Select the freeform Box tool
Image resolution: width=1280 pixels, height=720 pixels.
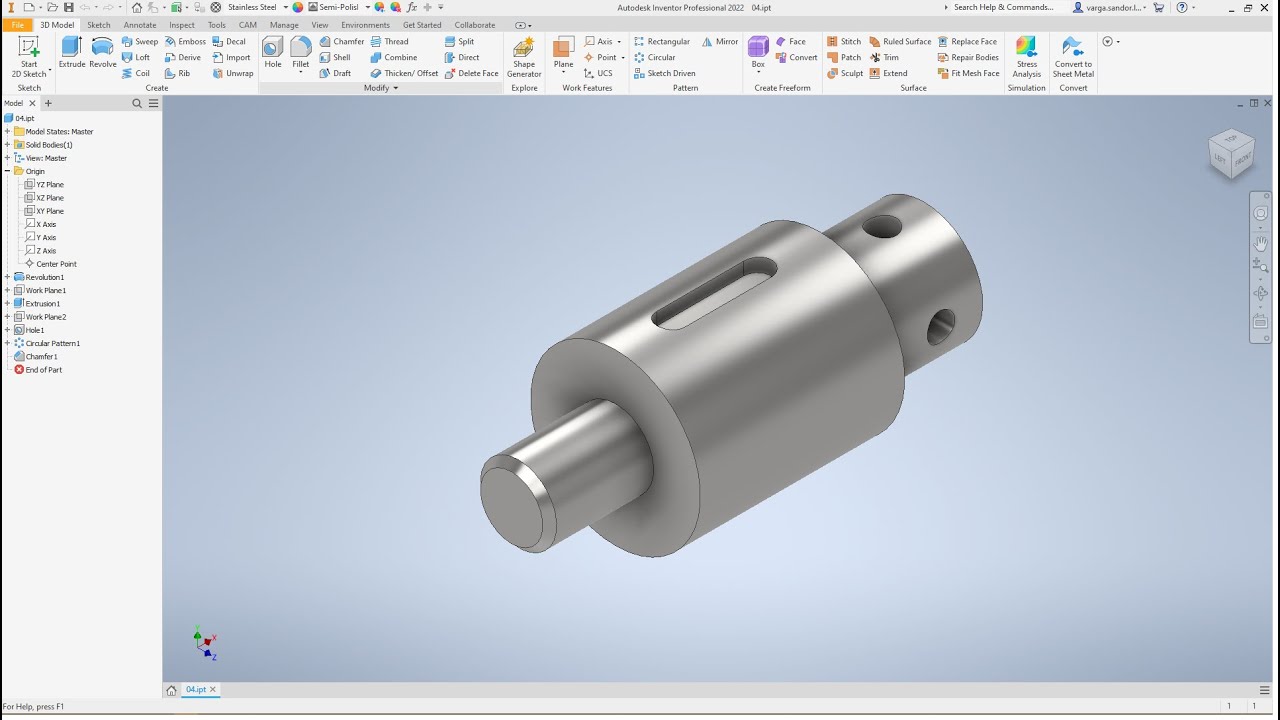coord(758,53)
